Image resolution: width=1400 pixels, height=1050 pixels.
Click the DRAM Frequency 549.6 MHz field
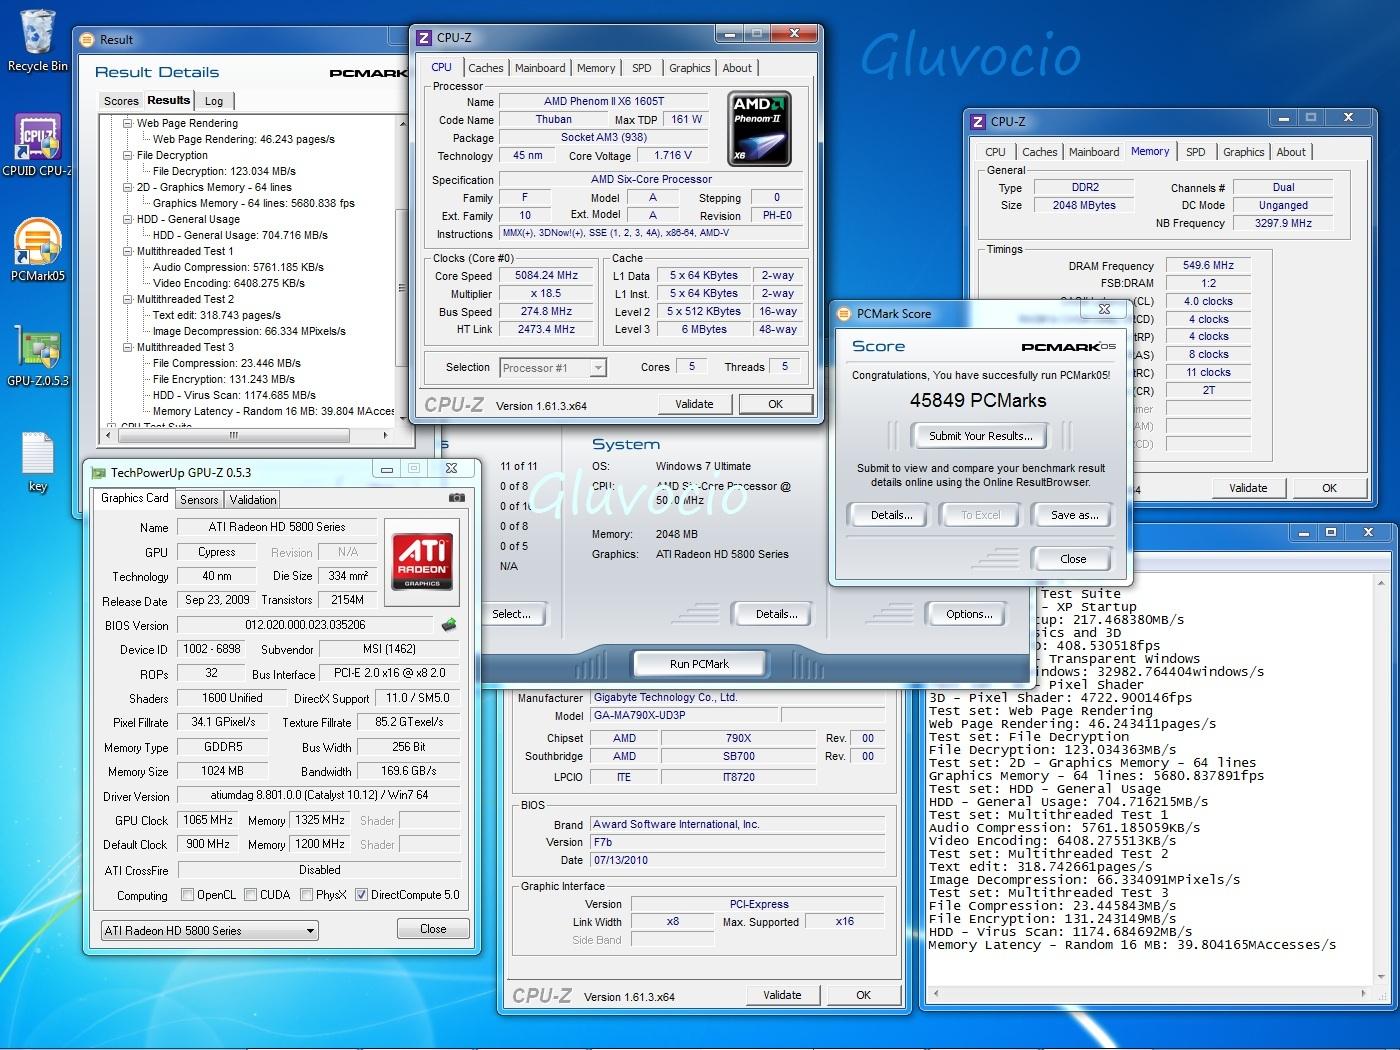tap(1208, 266)
